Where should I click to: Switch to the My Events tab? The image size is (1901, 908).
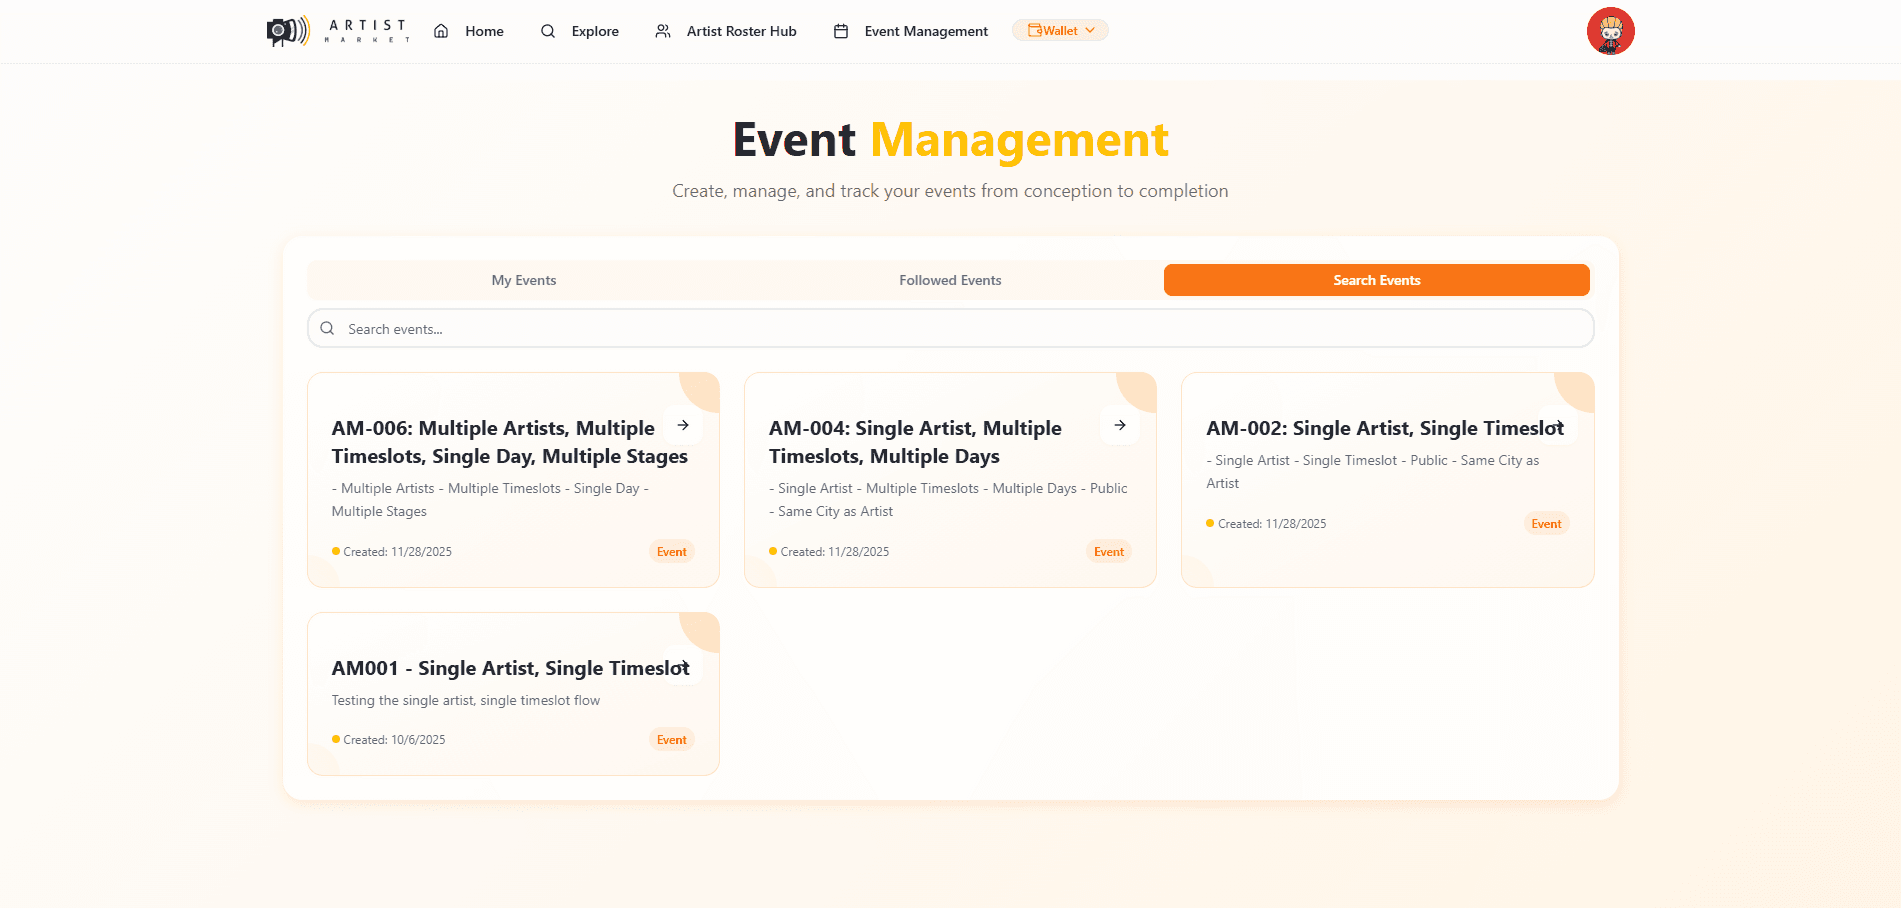click(524, 280)
